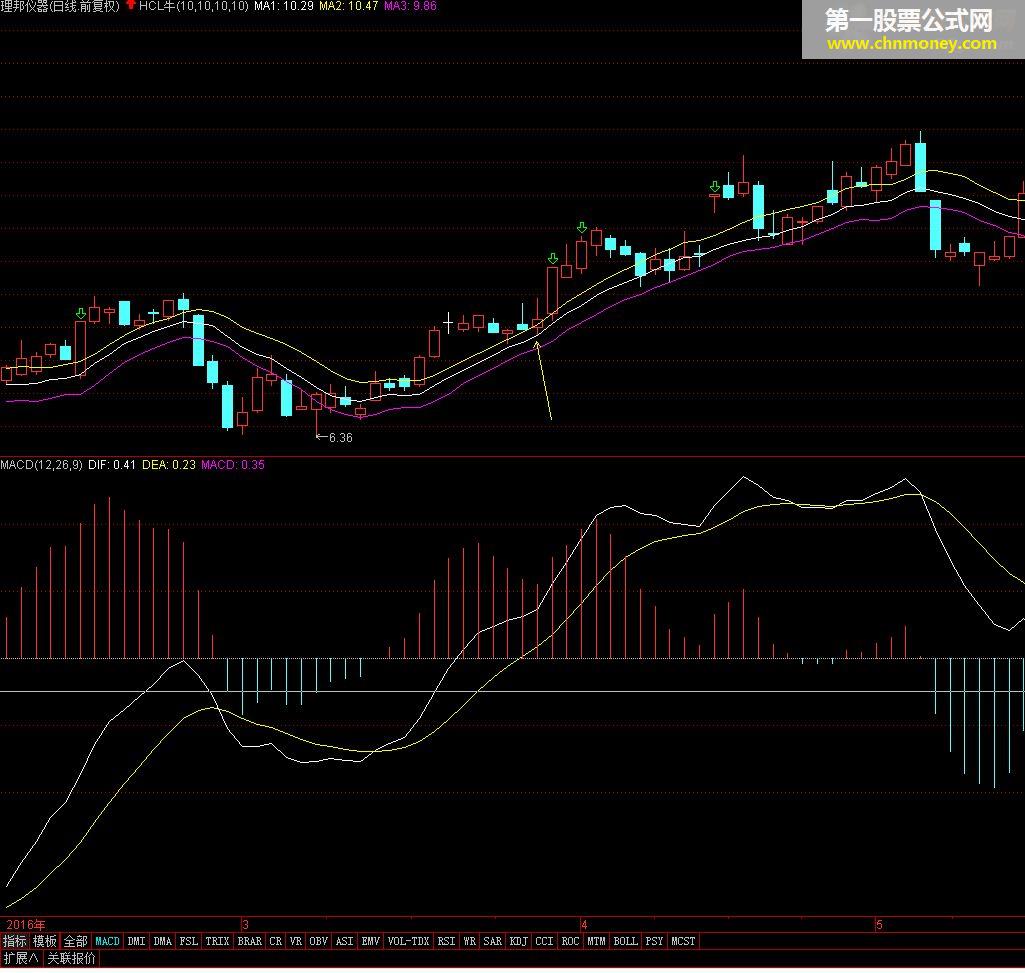1025x973 pixels.
Task: Select the 全部 tab
Action: pos(76,941)
